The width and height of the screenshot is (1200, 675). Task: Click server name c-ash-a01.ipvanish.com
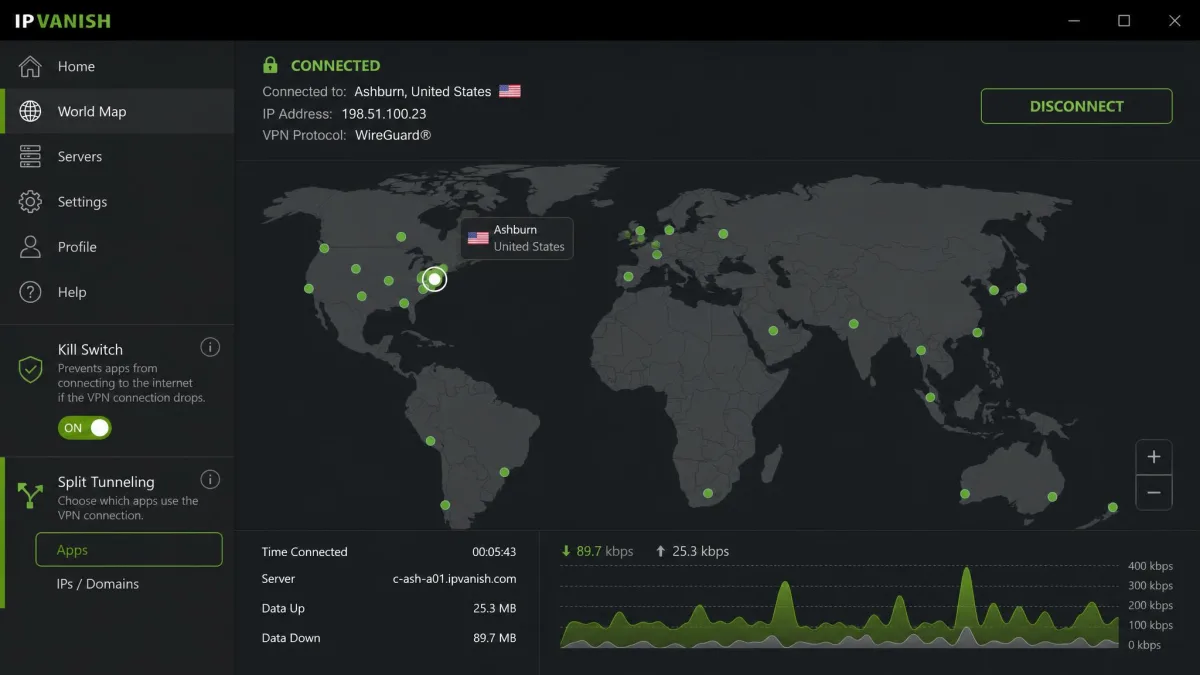coord(454,579)
